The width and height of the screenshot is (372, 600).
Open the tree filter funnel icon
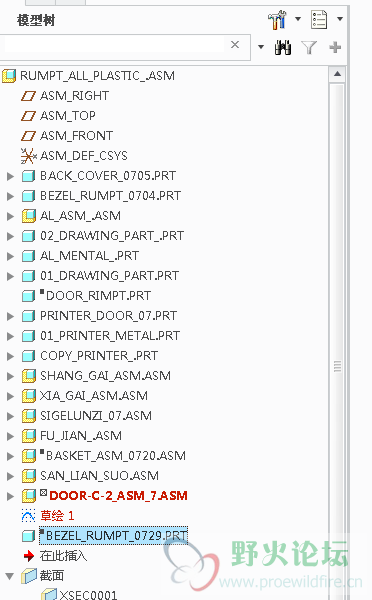pos(309,47)
